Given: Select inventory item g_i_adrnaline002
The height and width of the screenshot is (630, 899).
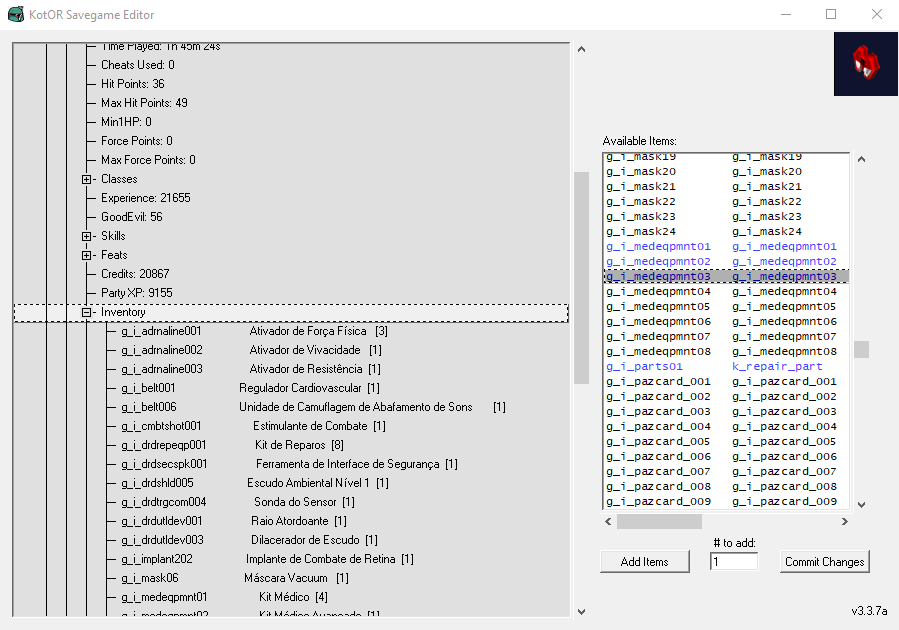Looking at the screenshot, I should (251, 350).
